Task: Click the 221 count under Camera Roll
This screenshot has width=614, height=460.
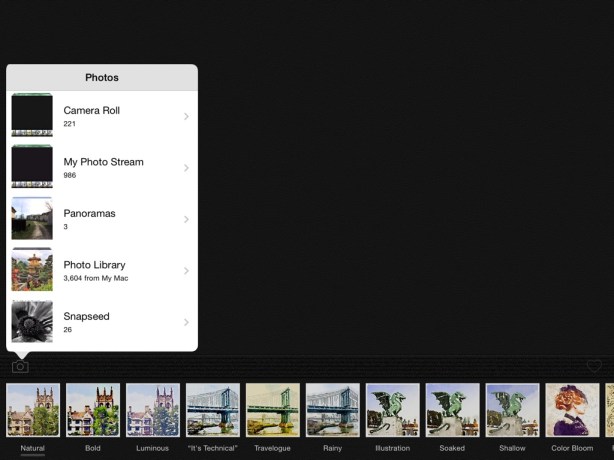Action: pyautogui.click(x=69, y=124)
